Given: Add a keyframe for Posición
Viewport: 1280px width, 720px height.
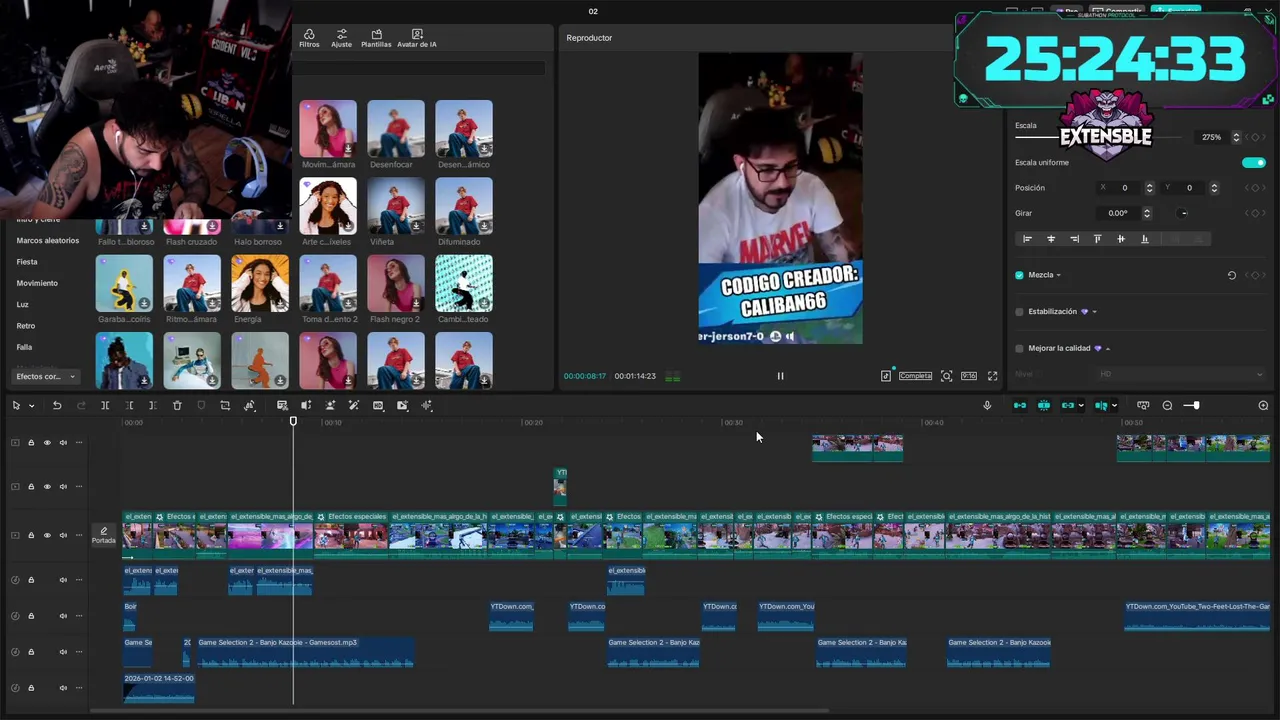Looking at the screenshot, I should tap(1255, 188).
